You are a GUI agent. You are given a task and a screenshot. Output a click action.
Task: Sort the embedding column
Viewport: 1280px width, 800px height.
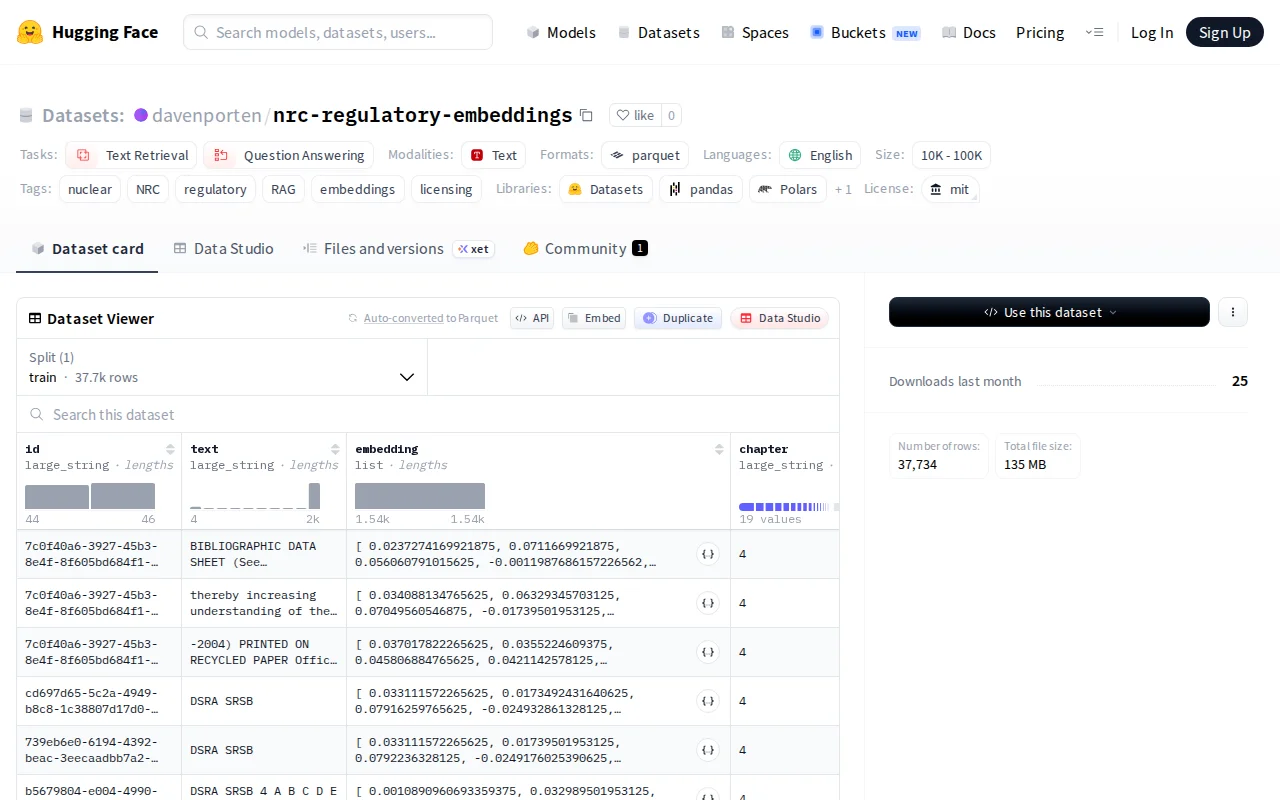point(719,449)
